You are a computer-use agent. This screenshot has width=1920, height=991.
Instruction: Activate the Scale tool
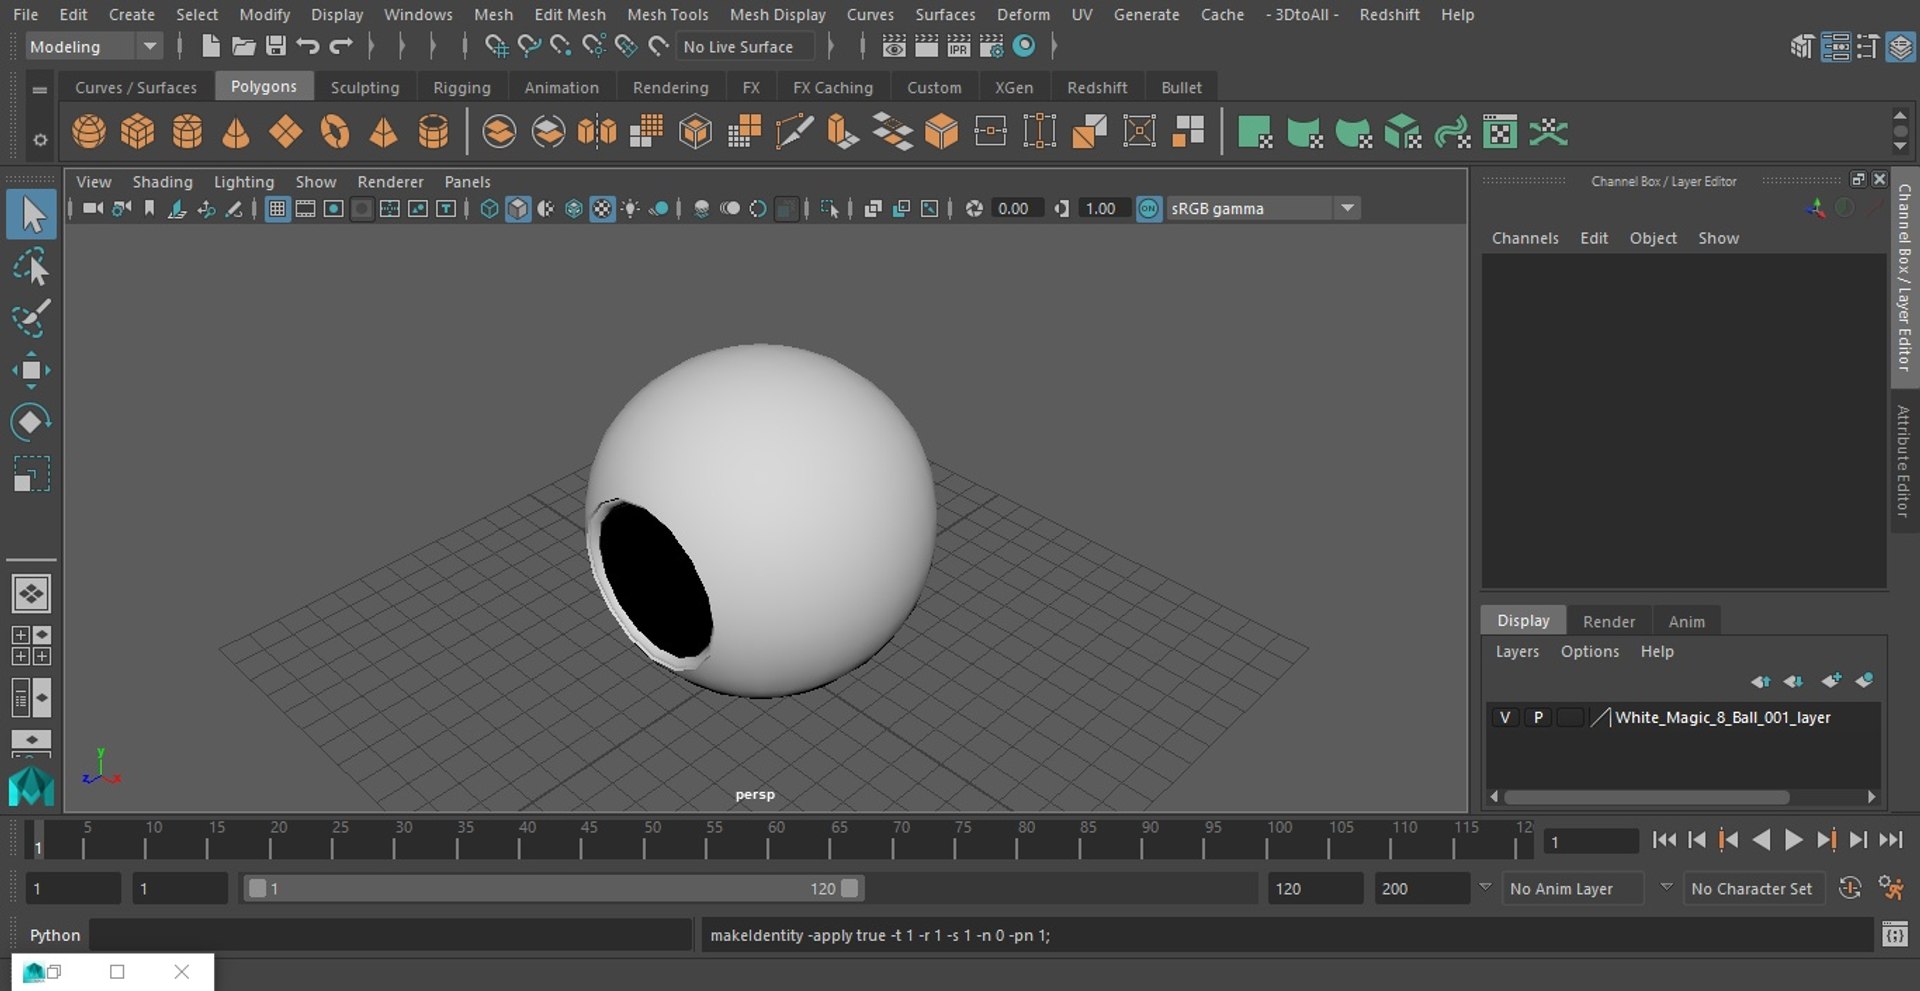(31, 473)
